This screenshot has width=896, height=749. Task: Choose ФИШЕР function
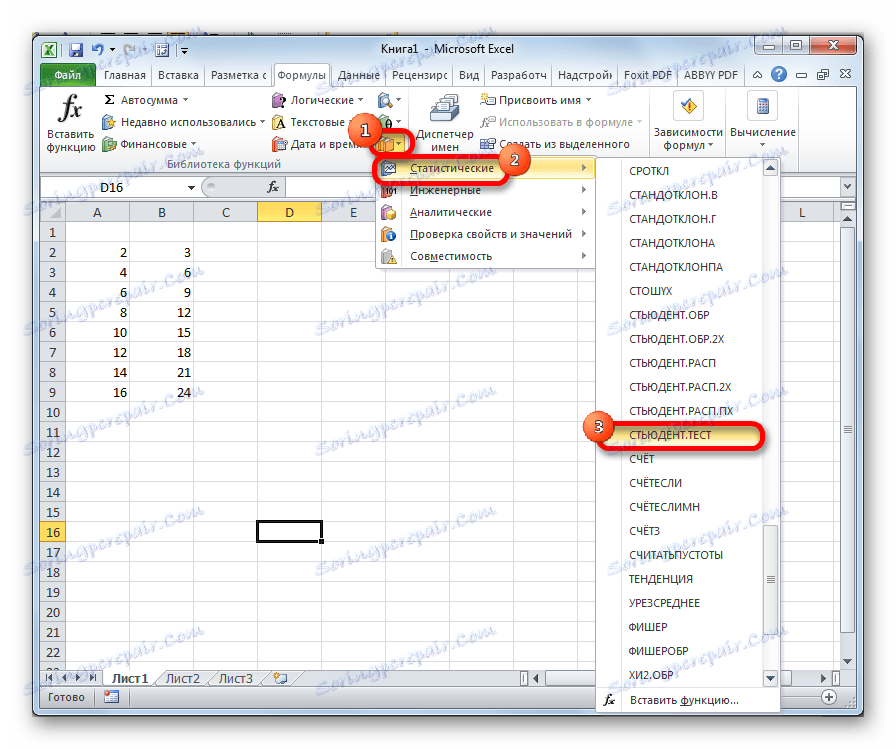(x=680, y=627)
